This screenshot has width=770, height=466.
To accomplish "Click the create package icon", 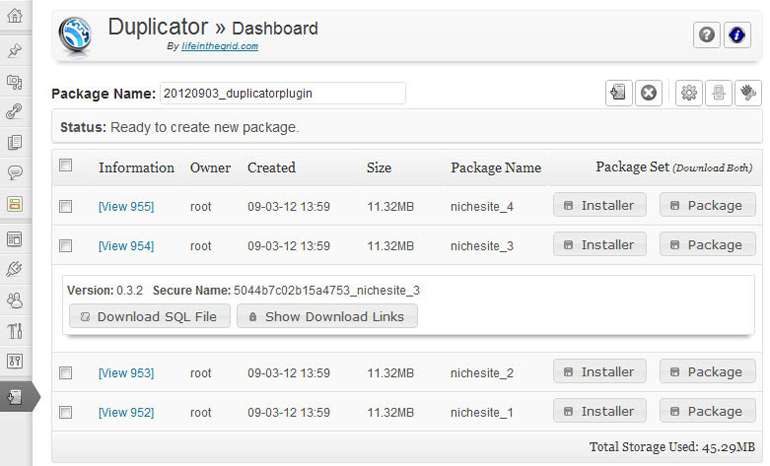I will pos(618,93).
